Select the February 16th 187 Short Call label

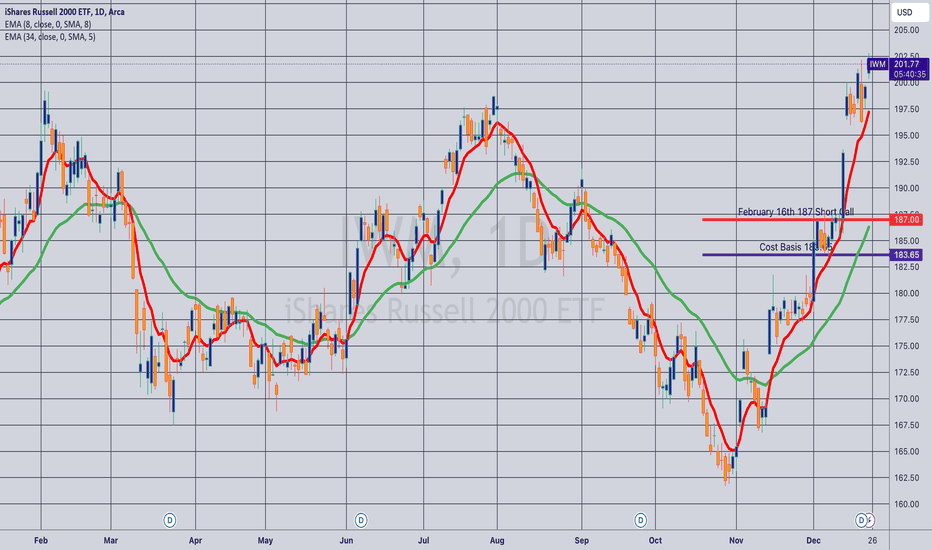(x=796, y=212)
